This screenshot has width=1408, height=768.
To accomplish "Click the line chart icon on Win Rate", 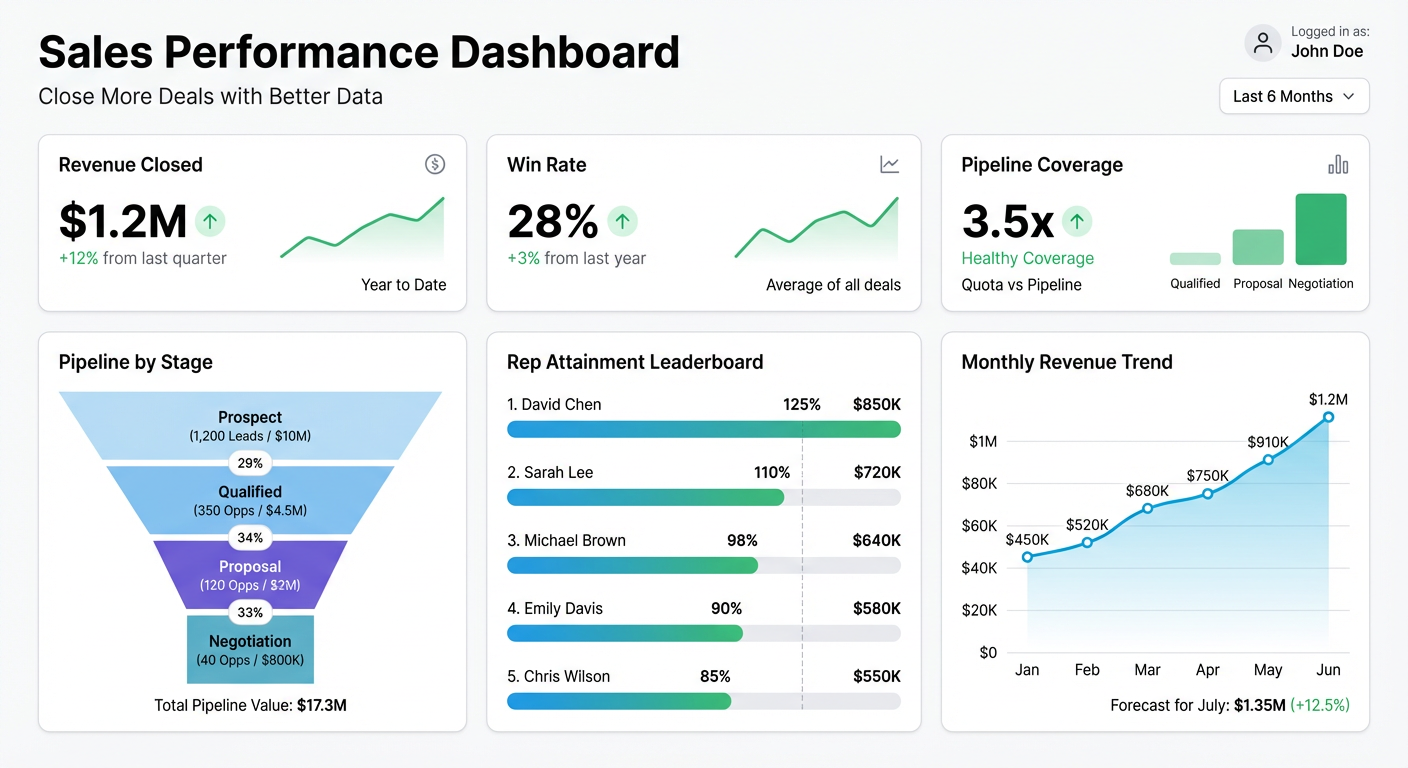I will click(889, 164).
